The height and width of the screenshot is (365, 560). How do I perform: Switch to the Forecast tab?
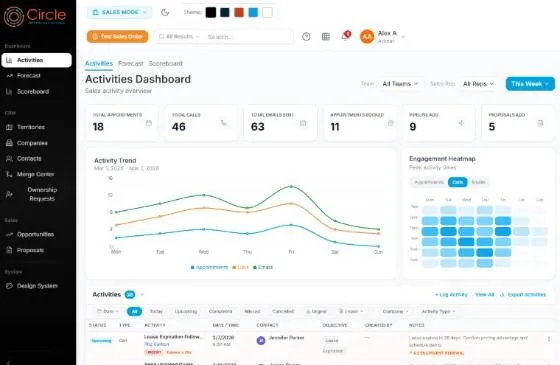131,64
